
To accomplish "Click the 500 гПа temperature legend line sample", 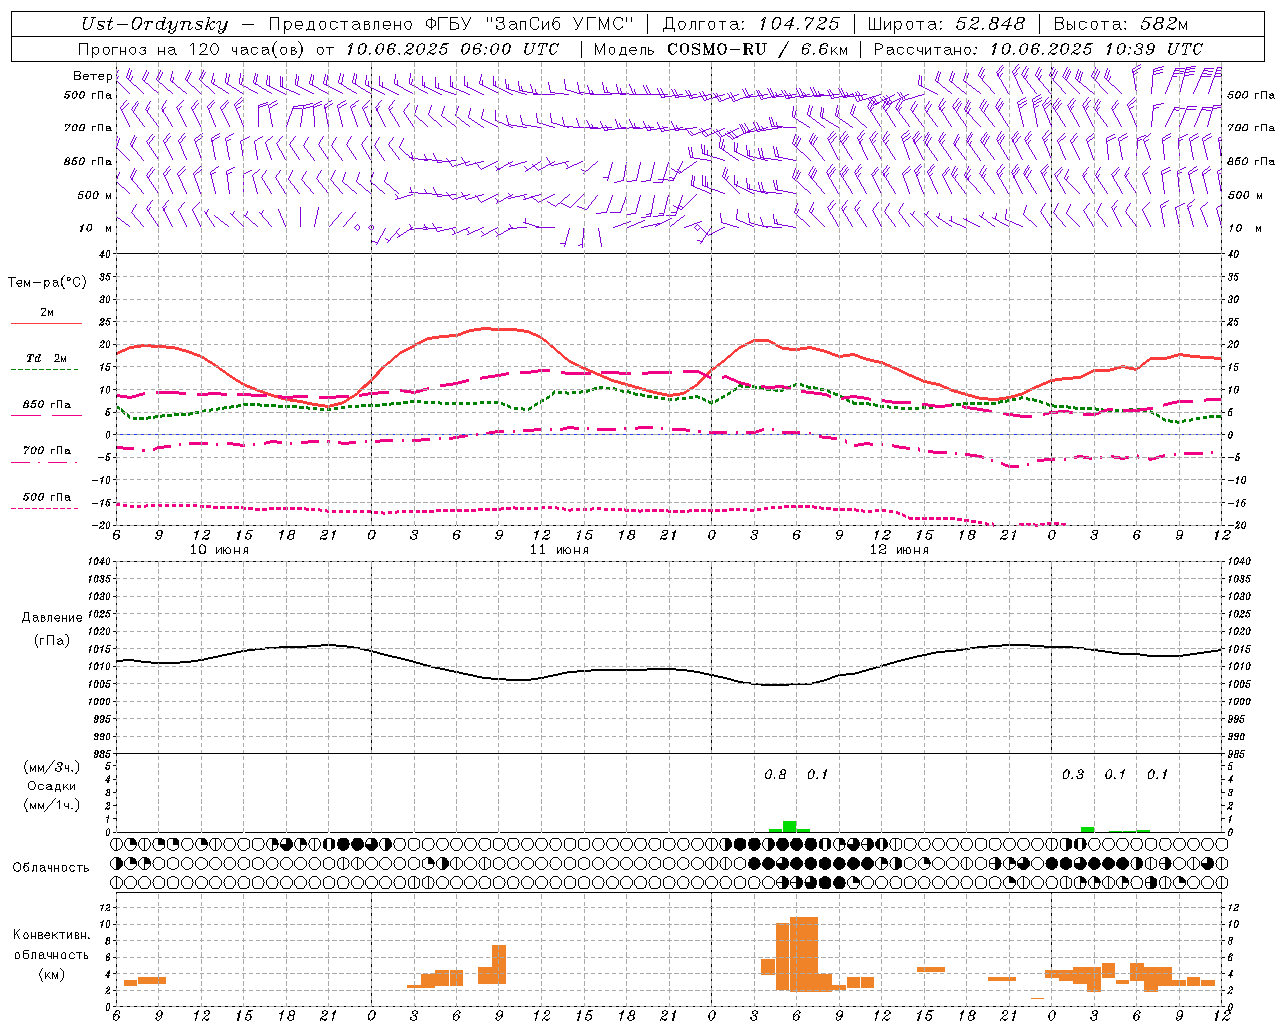I will 45,509.
